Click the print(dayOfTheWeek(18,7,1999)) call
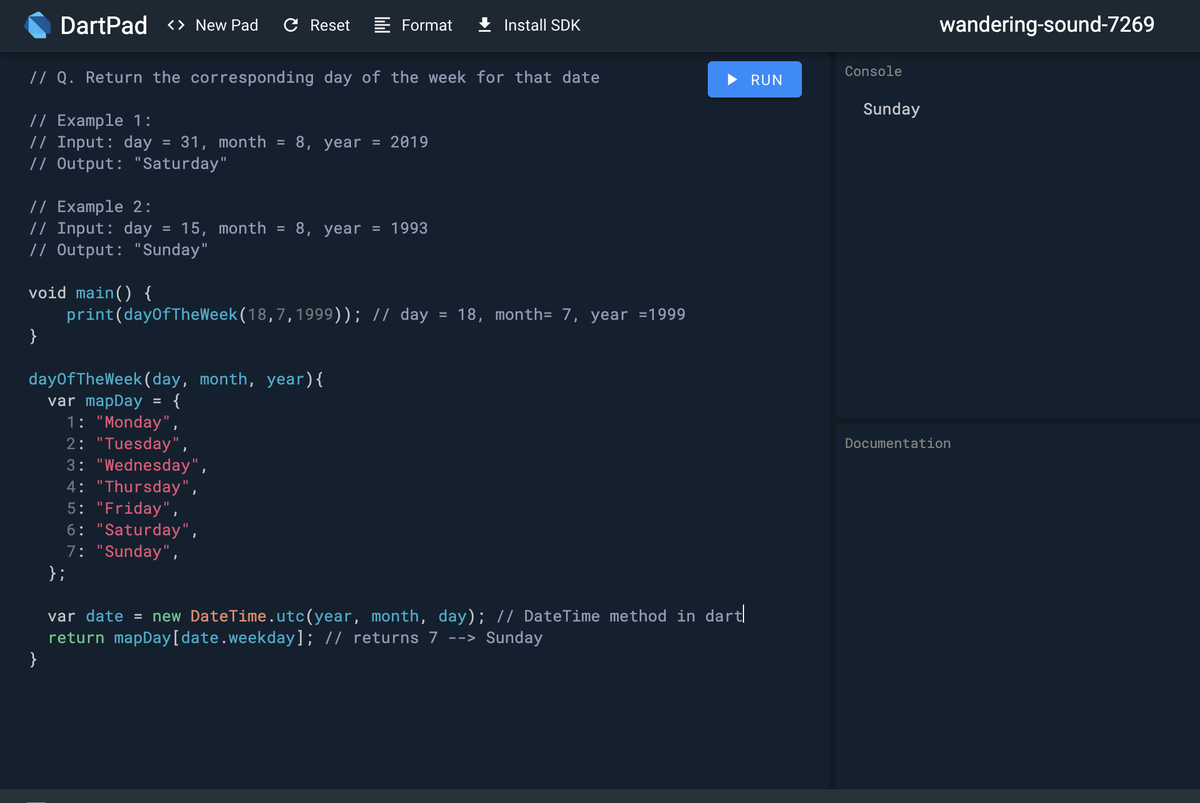The height and width of the screenshot is (803, 1200). coord(214,314)
